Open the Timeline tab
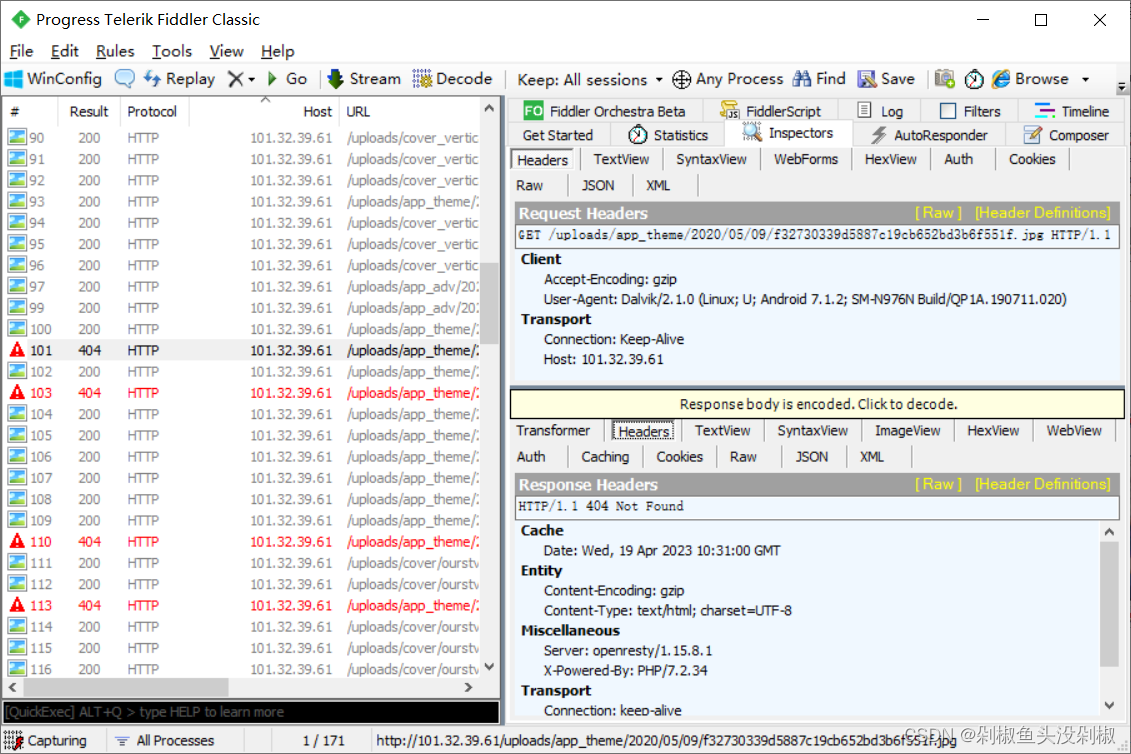1131x754 pixels. (x=1072, y=111)
